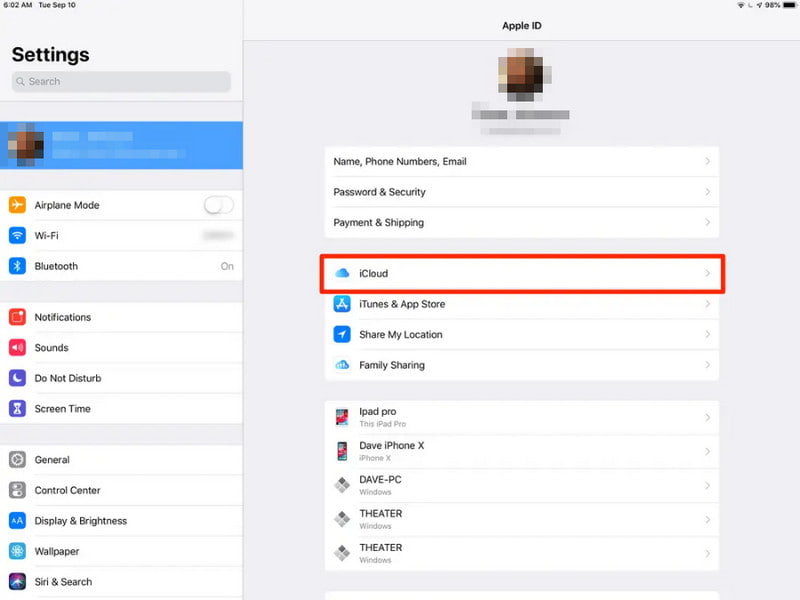Tap the battery icon in status bar
The height and width of the screenshot is (600, 800).
(x=790, y=5)
